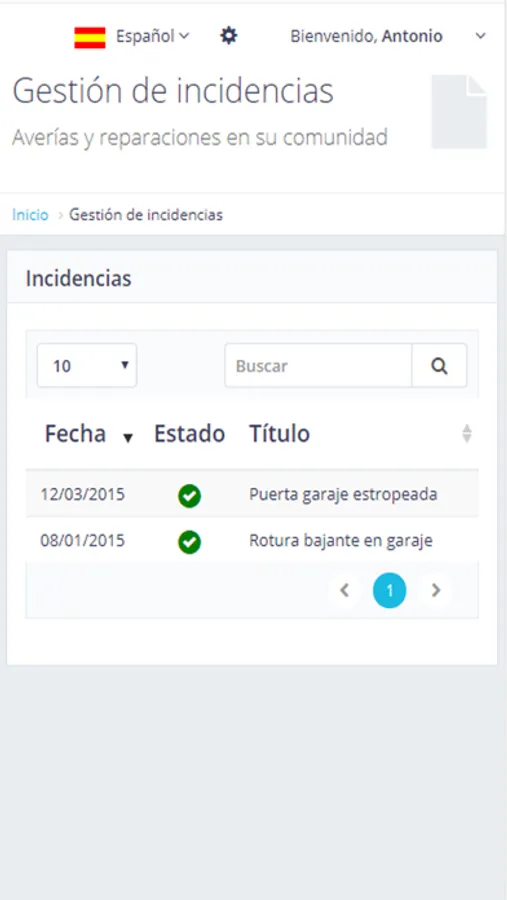Click the date 08/01/2015

(x=82, y=541)
